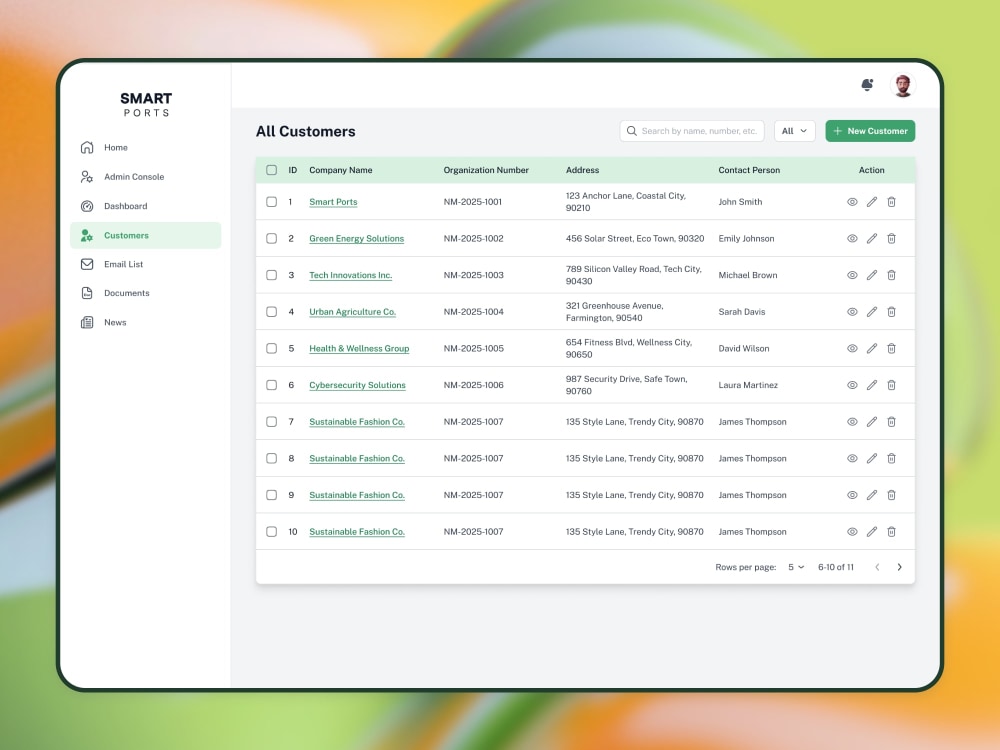Open Admin Console in the sidebar
This screenshot has height=750, width=1000.
(x=145, y=177)
